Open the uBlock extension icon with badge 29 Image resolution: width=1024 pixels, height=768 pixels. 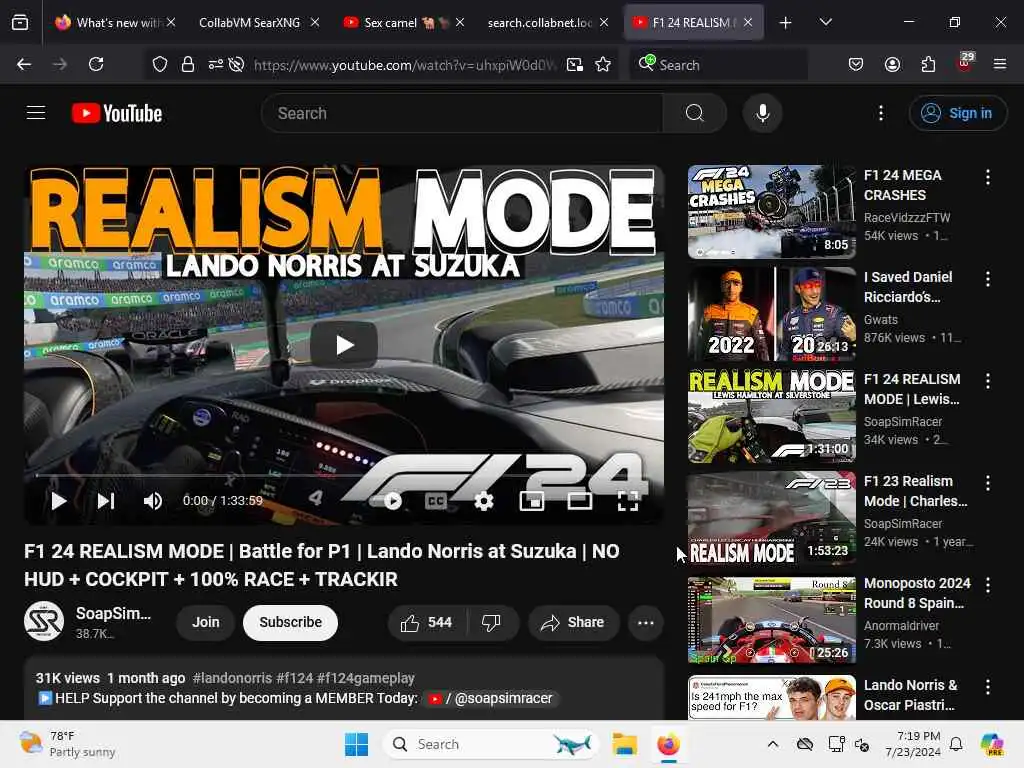[x=965, y=63]
